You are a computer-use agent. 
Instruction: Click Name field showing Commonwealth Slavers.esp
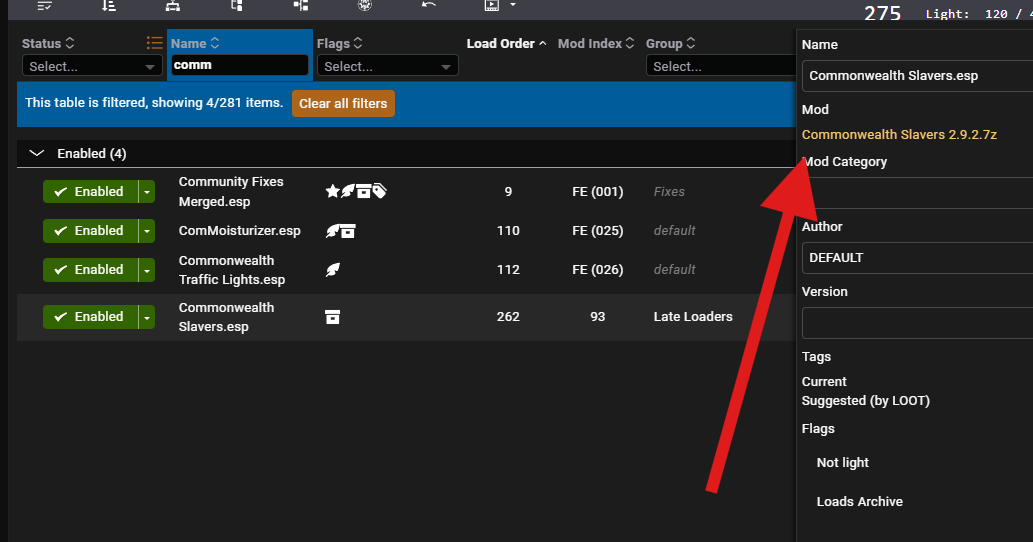(917, 76)
